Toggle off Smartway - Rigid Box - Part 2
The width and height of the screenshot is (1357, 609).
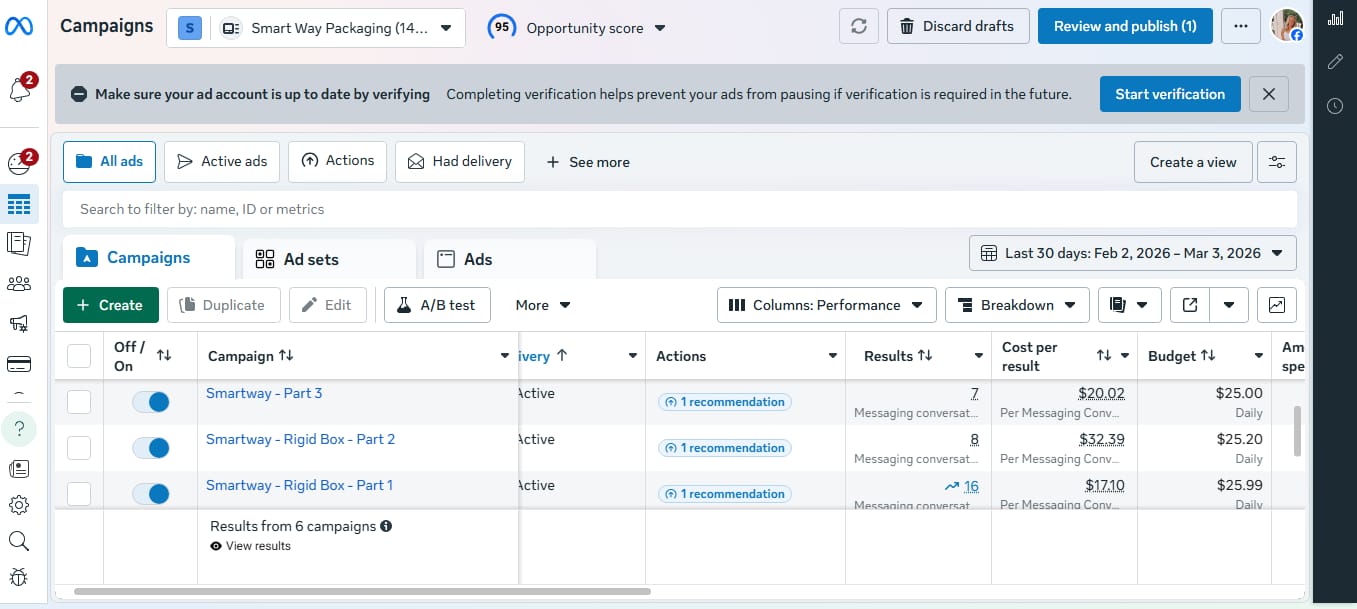click(151, 448)
